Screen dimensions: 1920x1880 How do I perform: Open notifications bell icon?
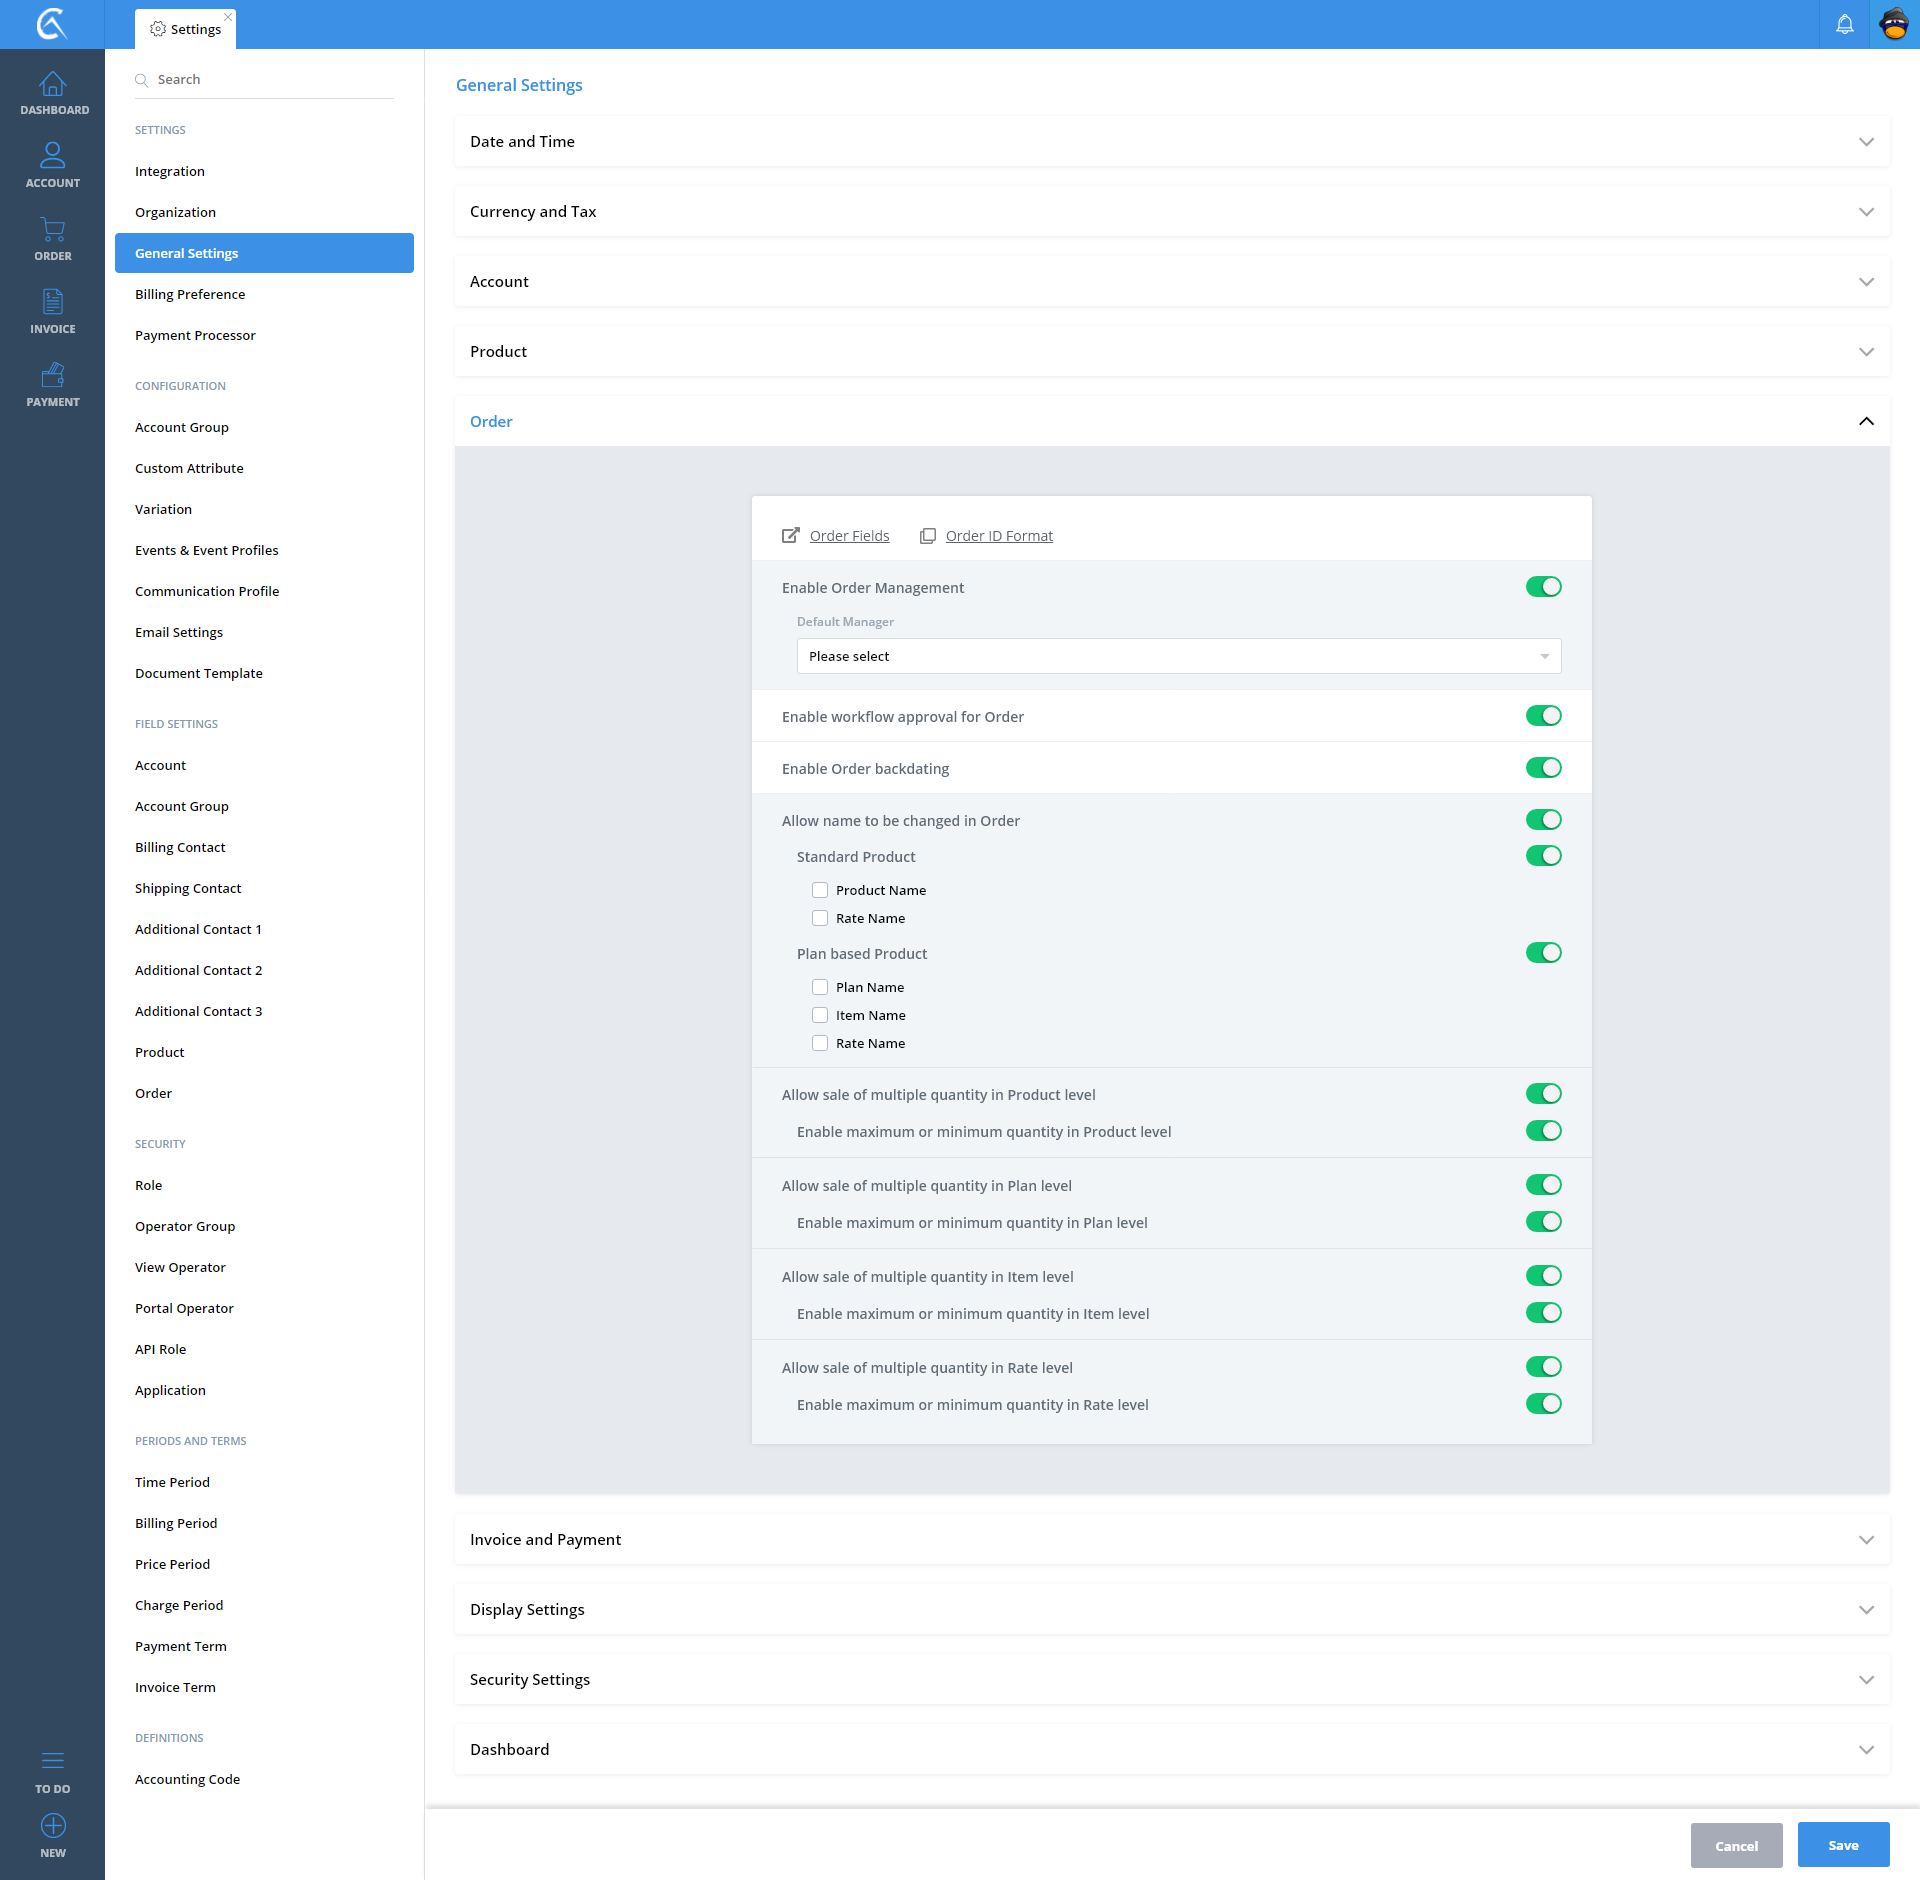1844,24
